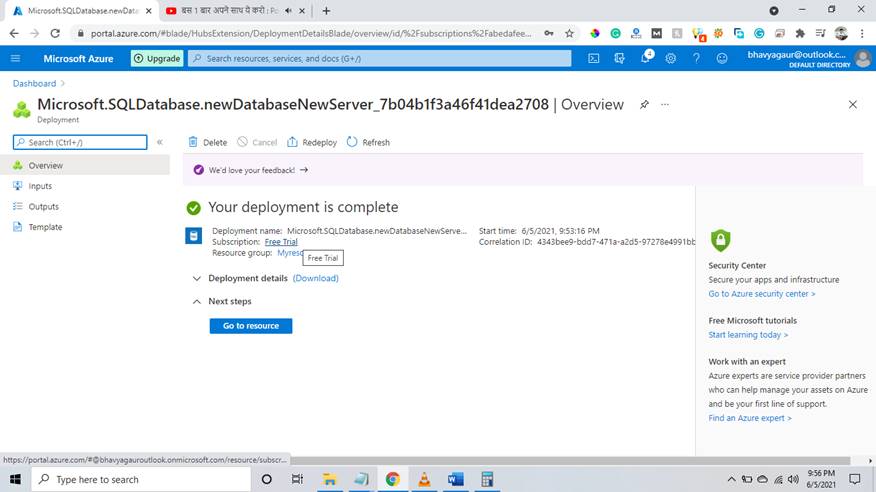This screenshot has height=492, width=876.
Task: Open the feedback smiley icon
Action: [x=722, y=58]
